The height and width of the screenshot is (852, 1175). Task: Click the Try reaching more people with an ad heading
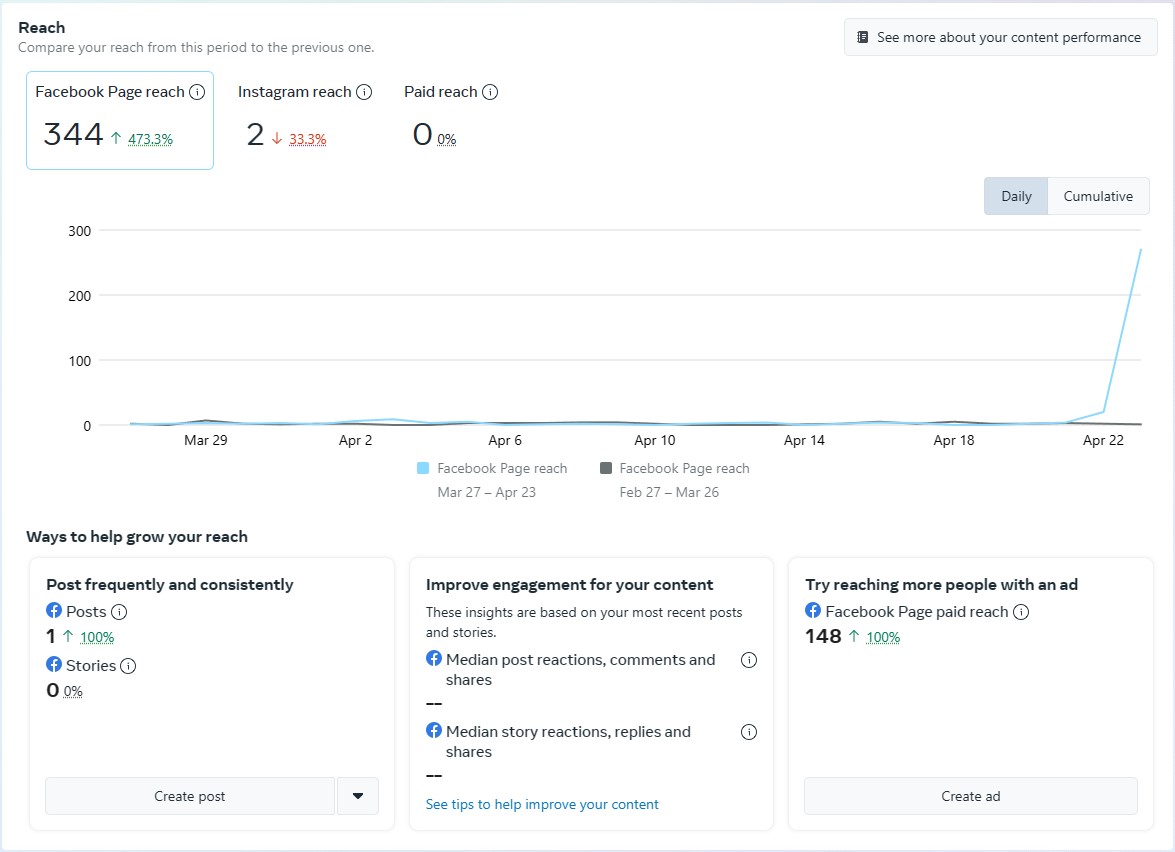[941, 584]
